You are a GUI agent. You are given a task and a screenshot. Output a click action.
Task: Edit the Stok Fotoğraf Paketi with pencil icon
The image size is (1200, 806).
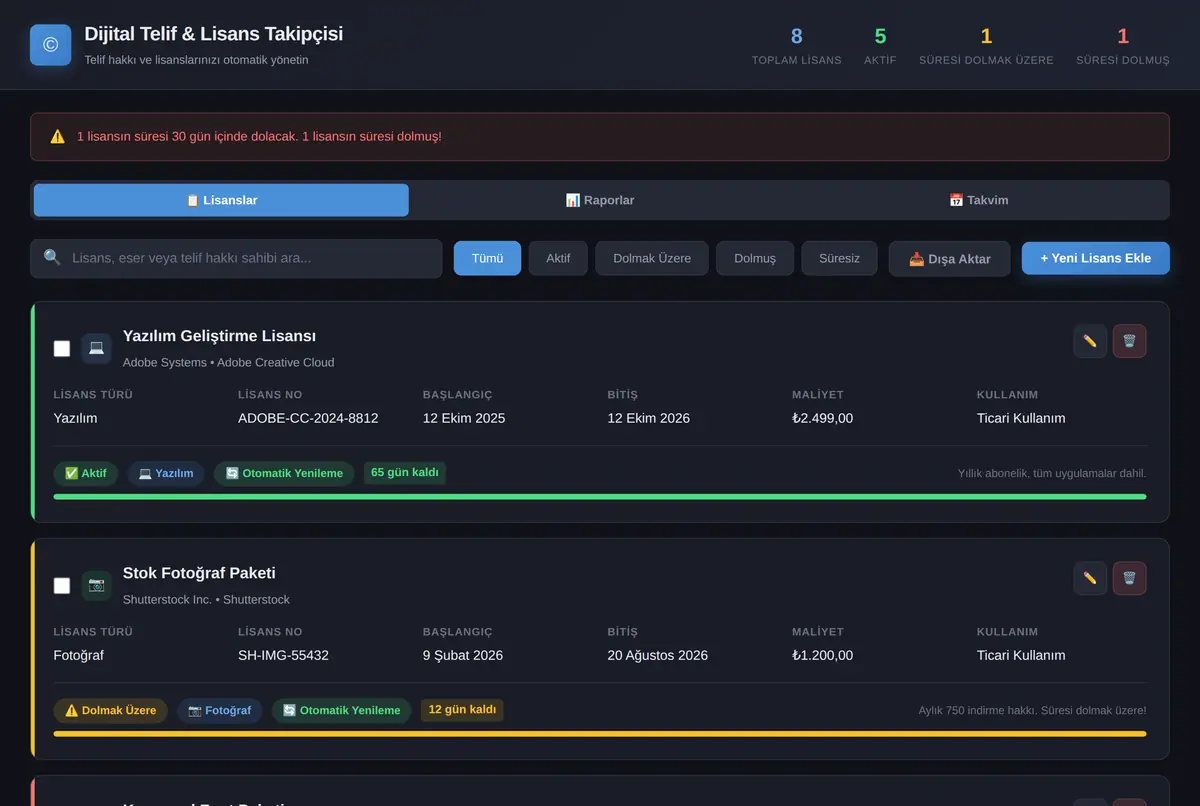tap(1090, 578)
